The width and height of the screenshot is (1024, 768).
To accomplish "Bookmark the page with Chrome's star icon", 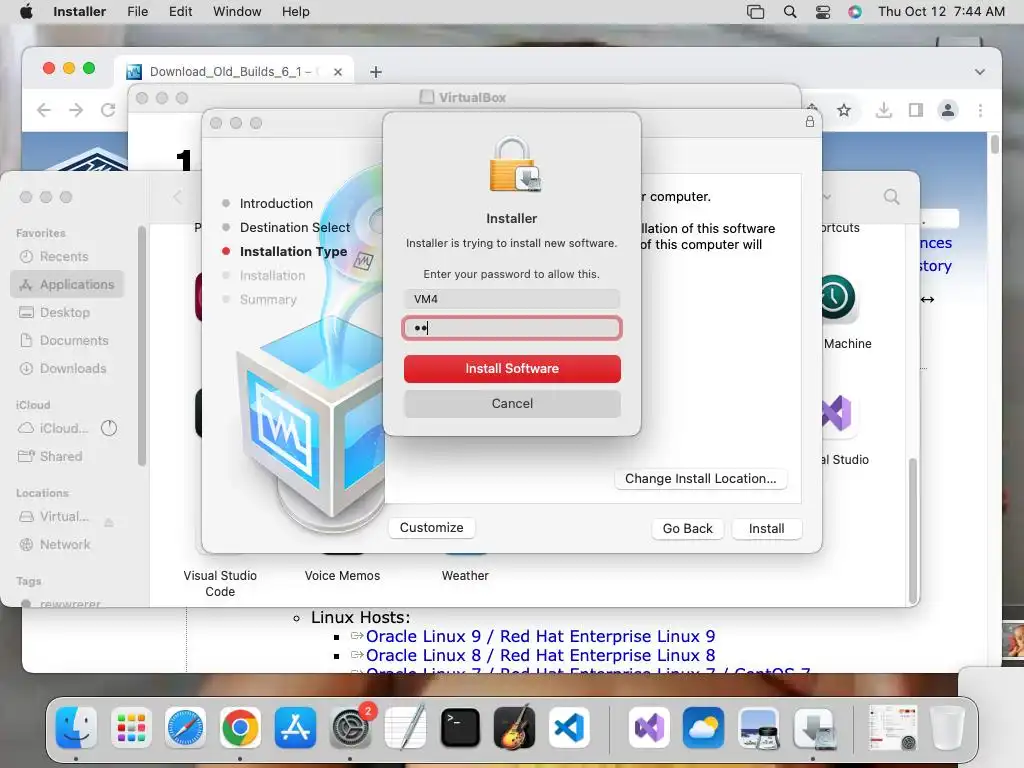I will [844, 110].
